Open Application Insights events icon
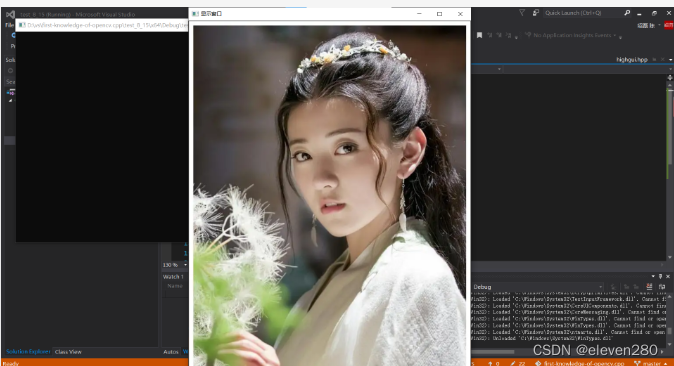Image resolution: width=674 pixels, height=366 pixels. tap(528, 35)
